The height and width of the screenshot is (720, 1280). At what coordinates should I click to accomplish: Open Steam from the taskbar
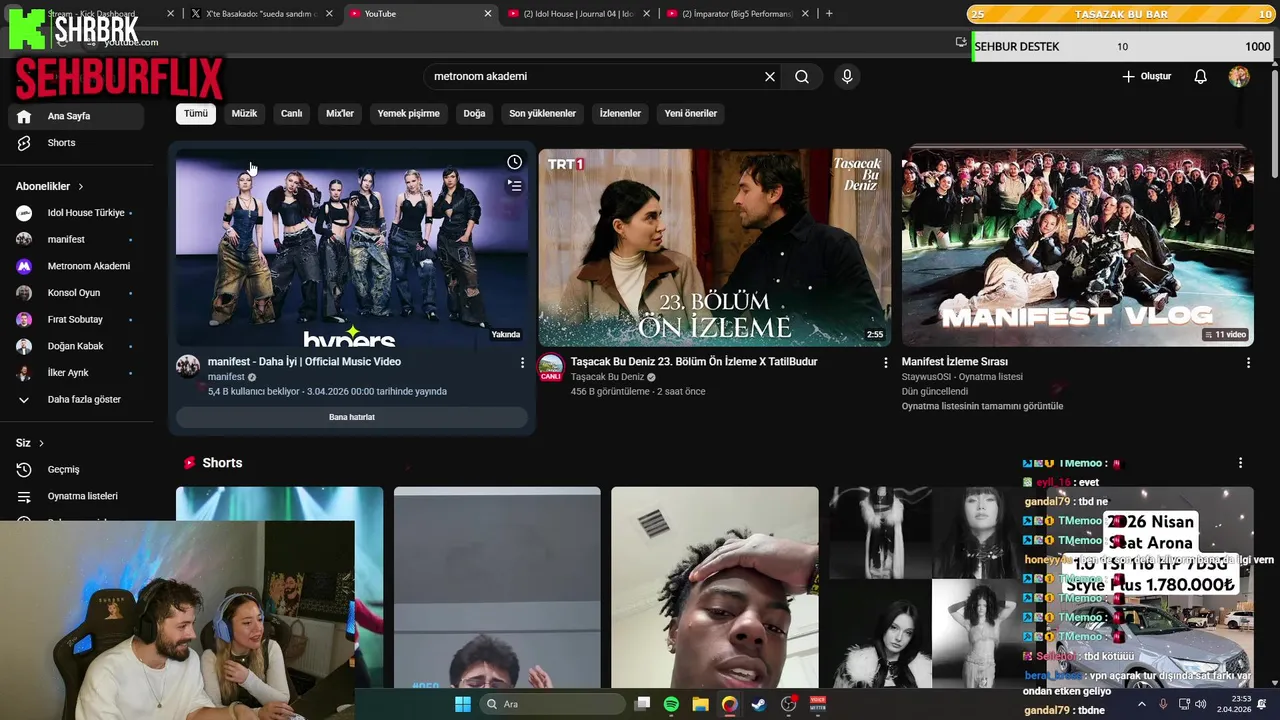(759, 704)
